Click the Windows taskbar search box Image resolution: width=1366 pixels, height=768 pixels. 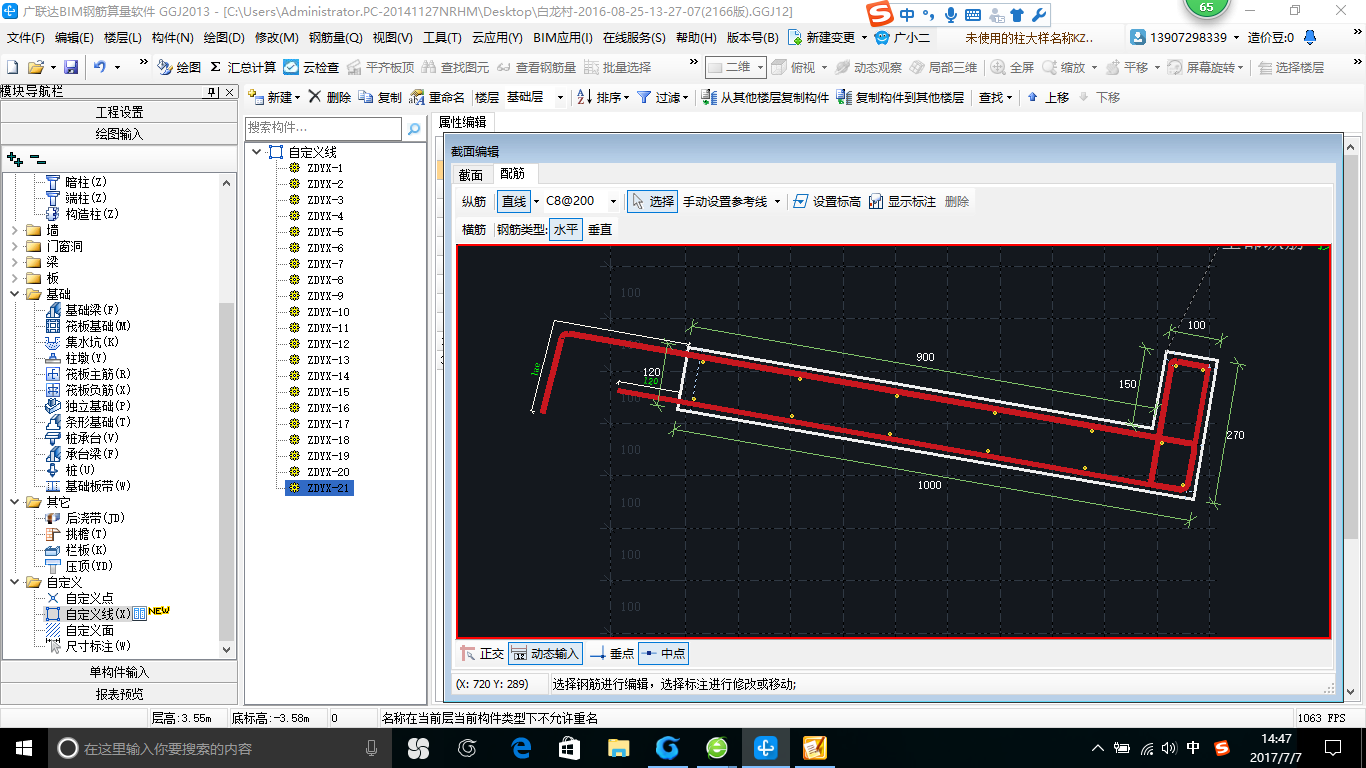(220, 748)
